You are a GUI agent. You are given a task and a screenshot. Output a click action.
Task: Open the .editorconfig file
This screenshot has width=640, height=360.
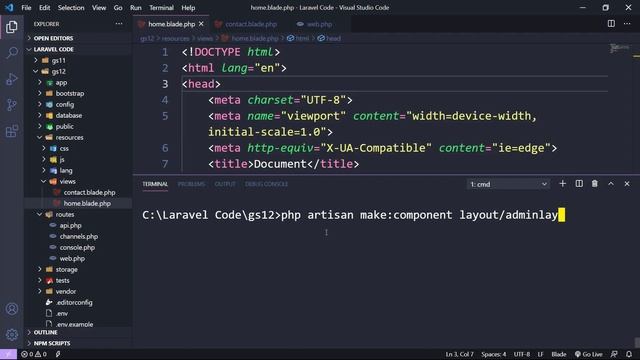(x=78, y=302)
